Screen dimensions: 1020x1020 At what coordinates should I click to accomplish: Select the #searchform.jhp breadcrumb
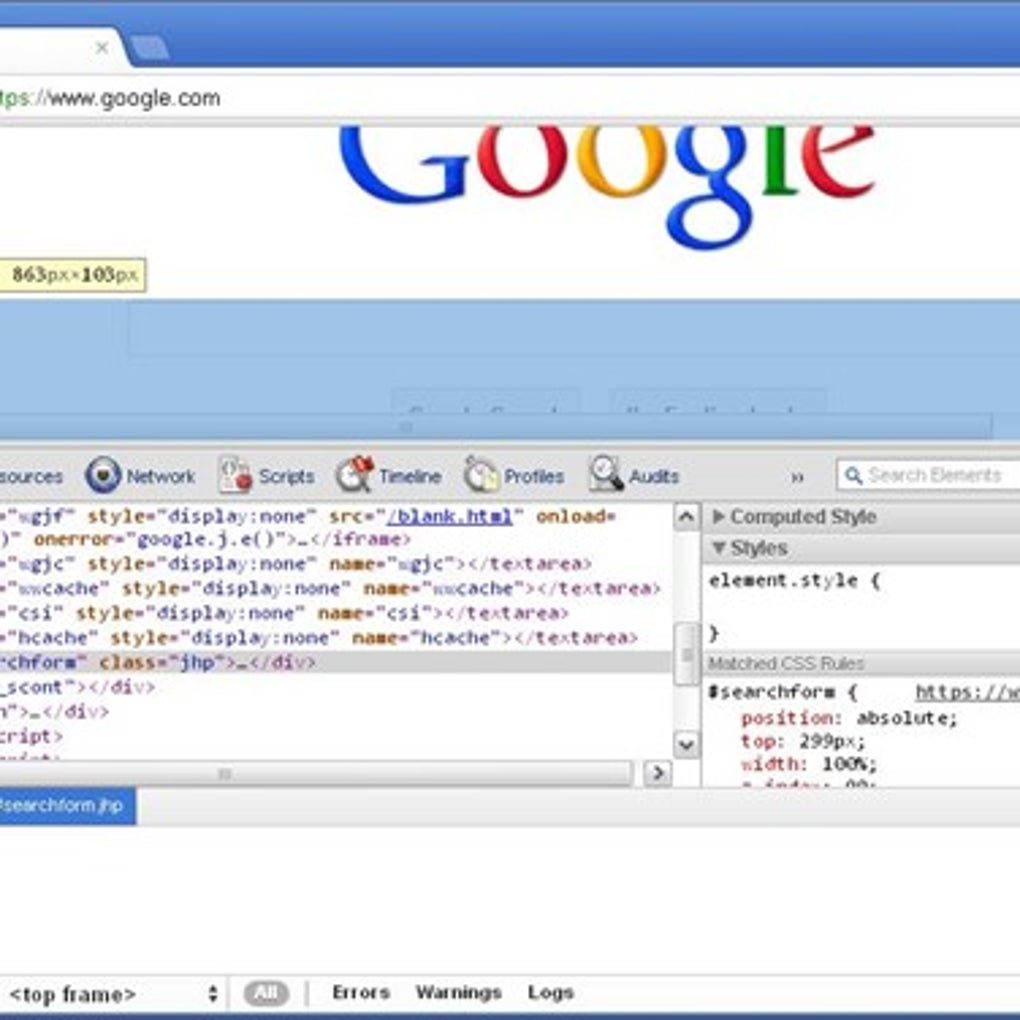point(66,806)
